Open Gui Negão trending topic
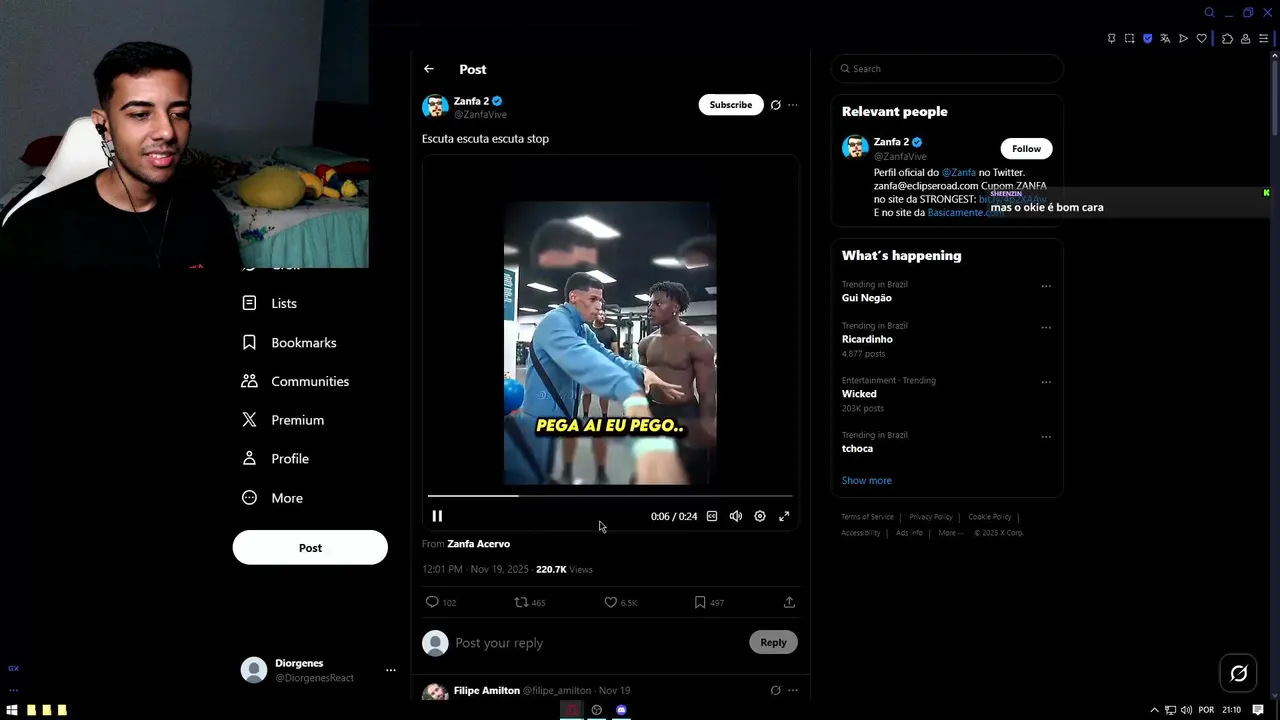This screenshot has height=720, width=1280. point(867,298)
